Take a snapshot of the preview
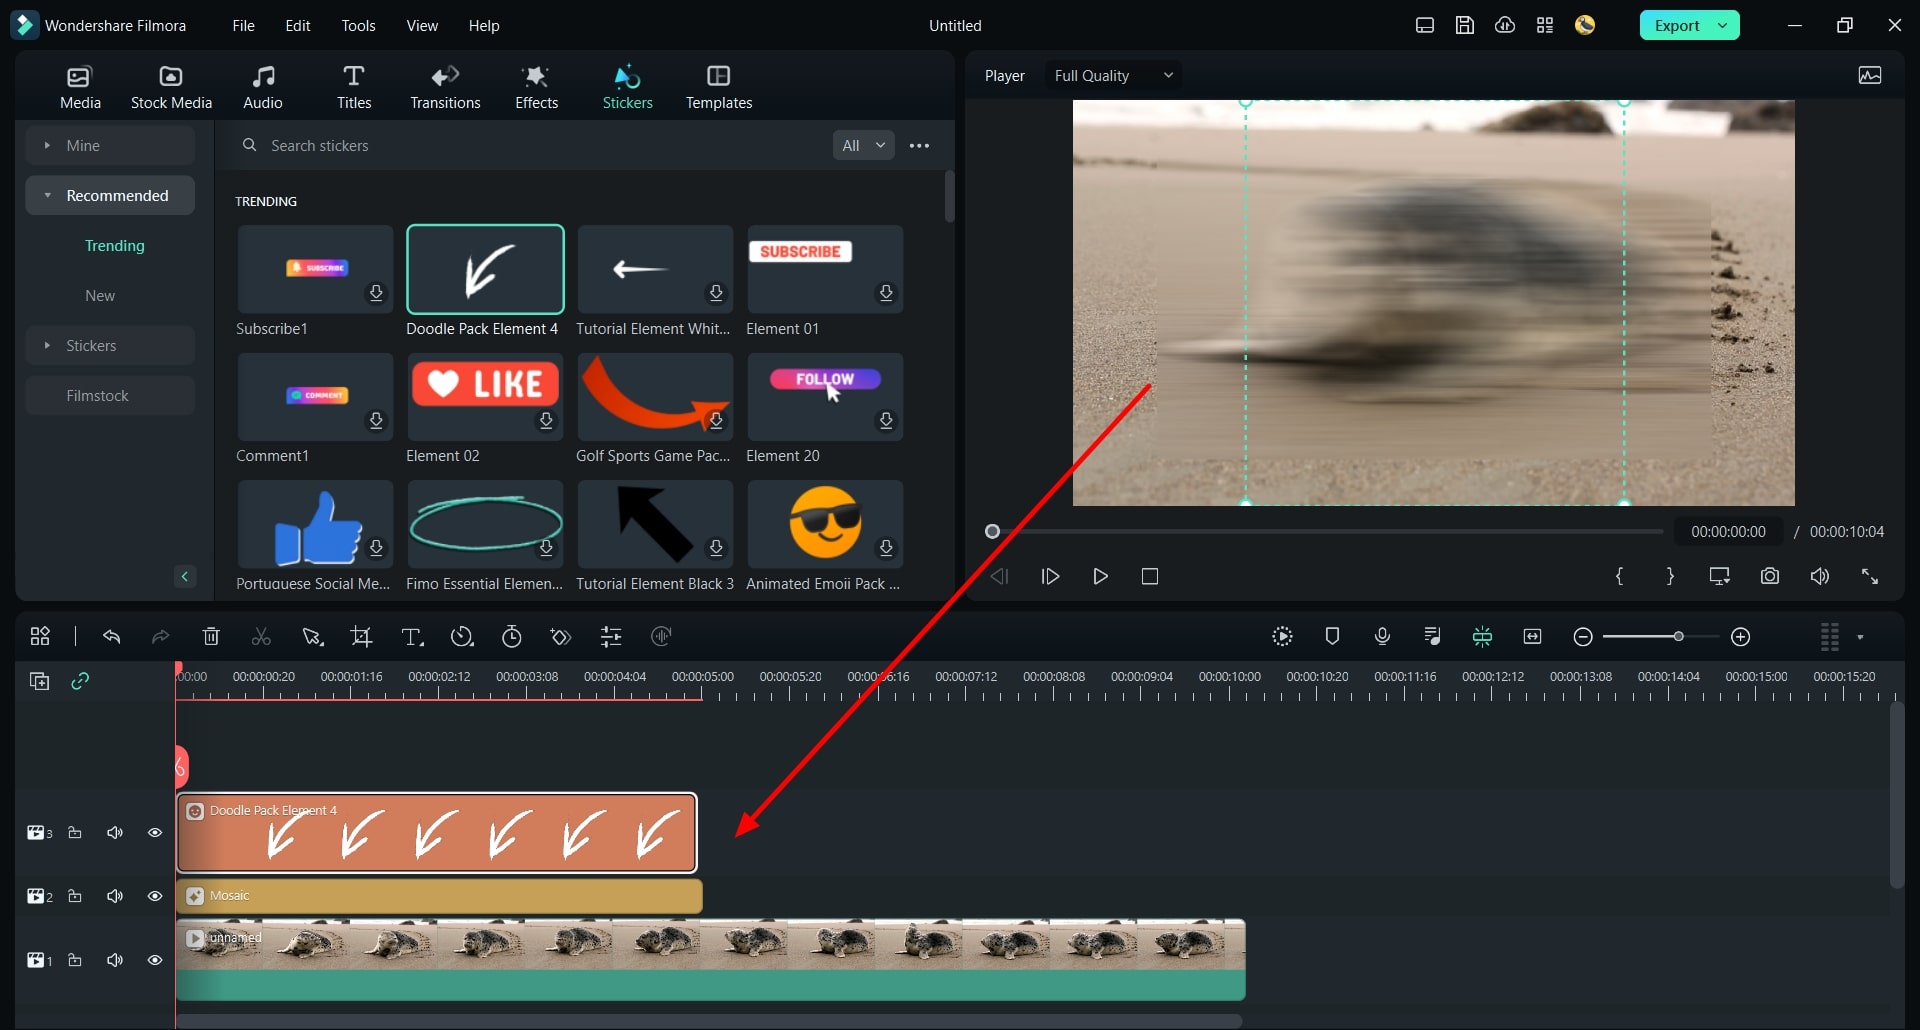This screenshot has width=1920, height=1030. coord(1769,576)
